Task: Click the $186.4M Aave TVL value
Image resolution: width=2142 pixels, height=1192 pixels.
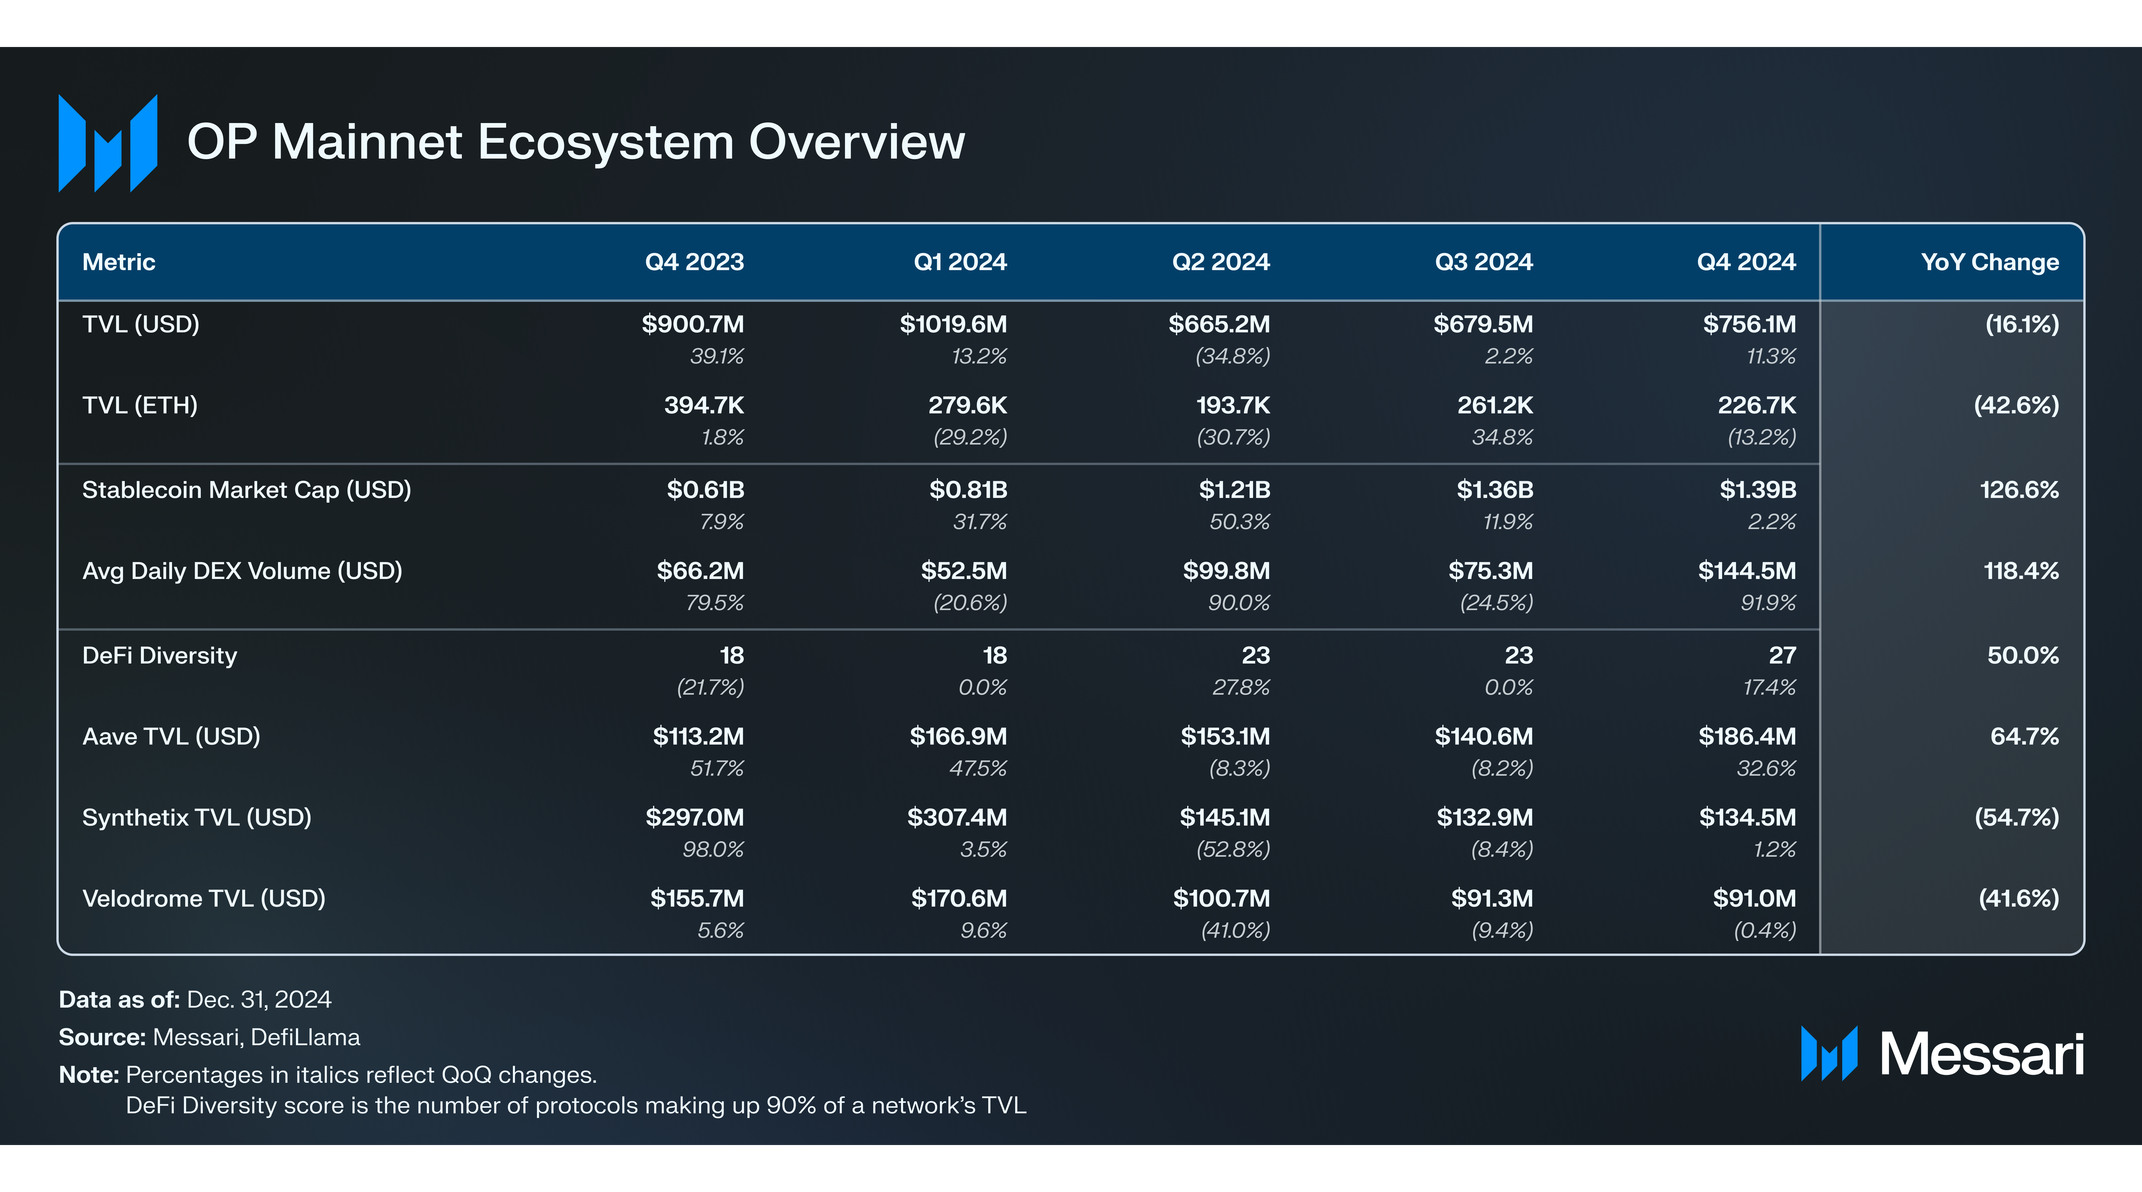Action: pyautogui.click(x=1747, y=737)
